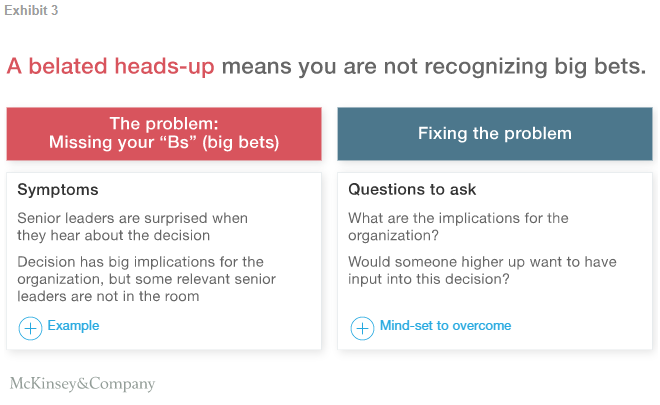Screen dimensions: 660x405
Task: Select the blue "Fixing the problem" header
Action: pyautogui.click(x=495, y=133)
